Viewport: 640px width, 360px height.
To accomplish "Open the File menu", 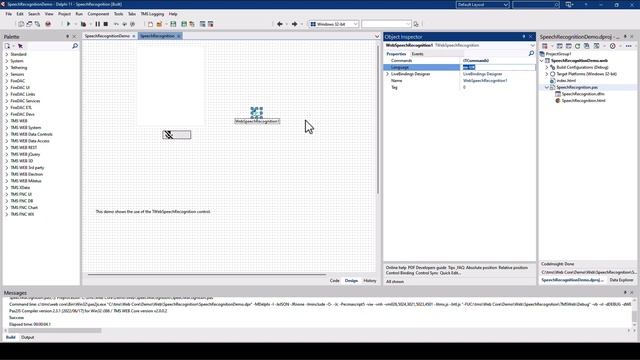I will (x=9, y=14).
